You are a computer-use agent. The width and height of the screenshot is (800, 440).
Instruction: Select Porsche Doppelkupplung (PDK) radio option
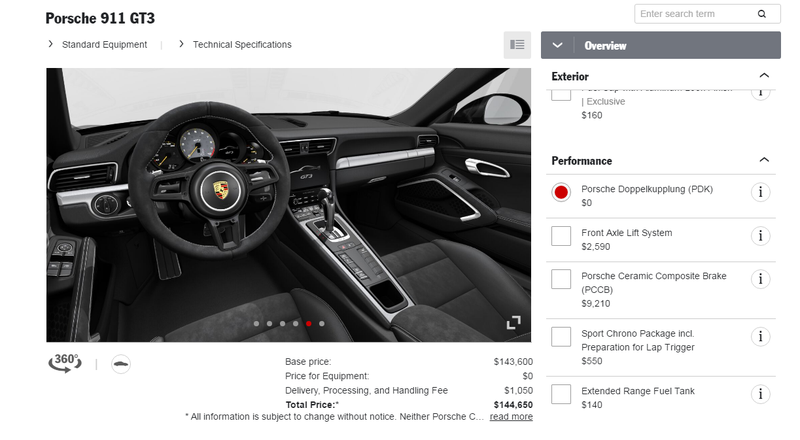[x=561, y=192]
